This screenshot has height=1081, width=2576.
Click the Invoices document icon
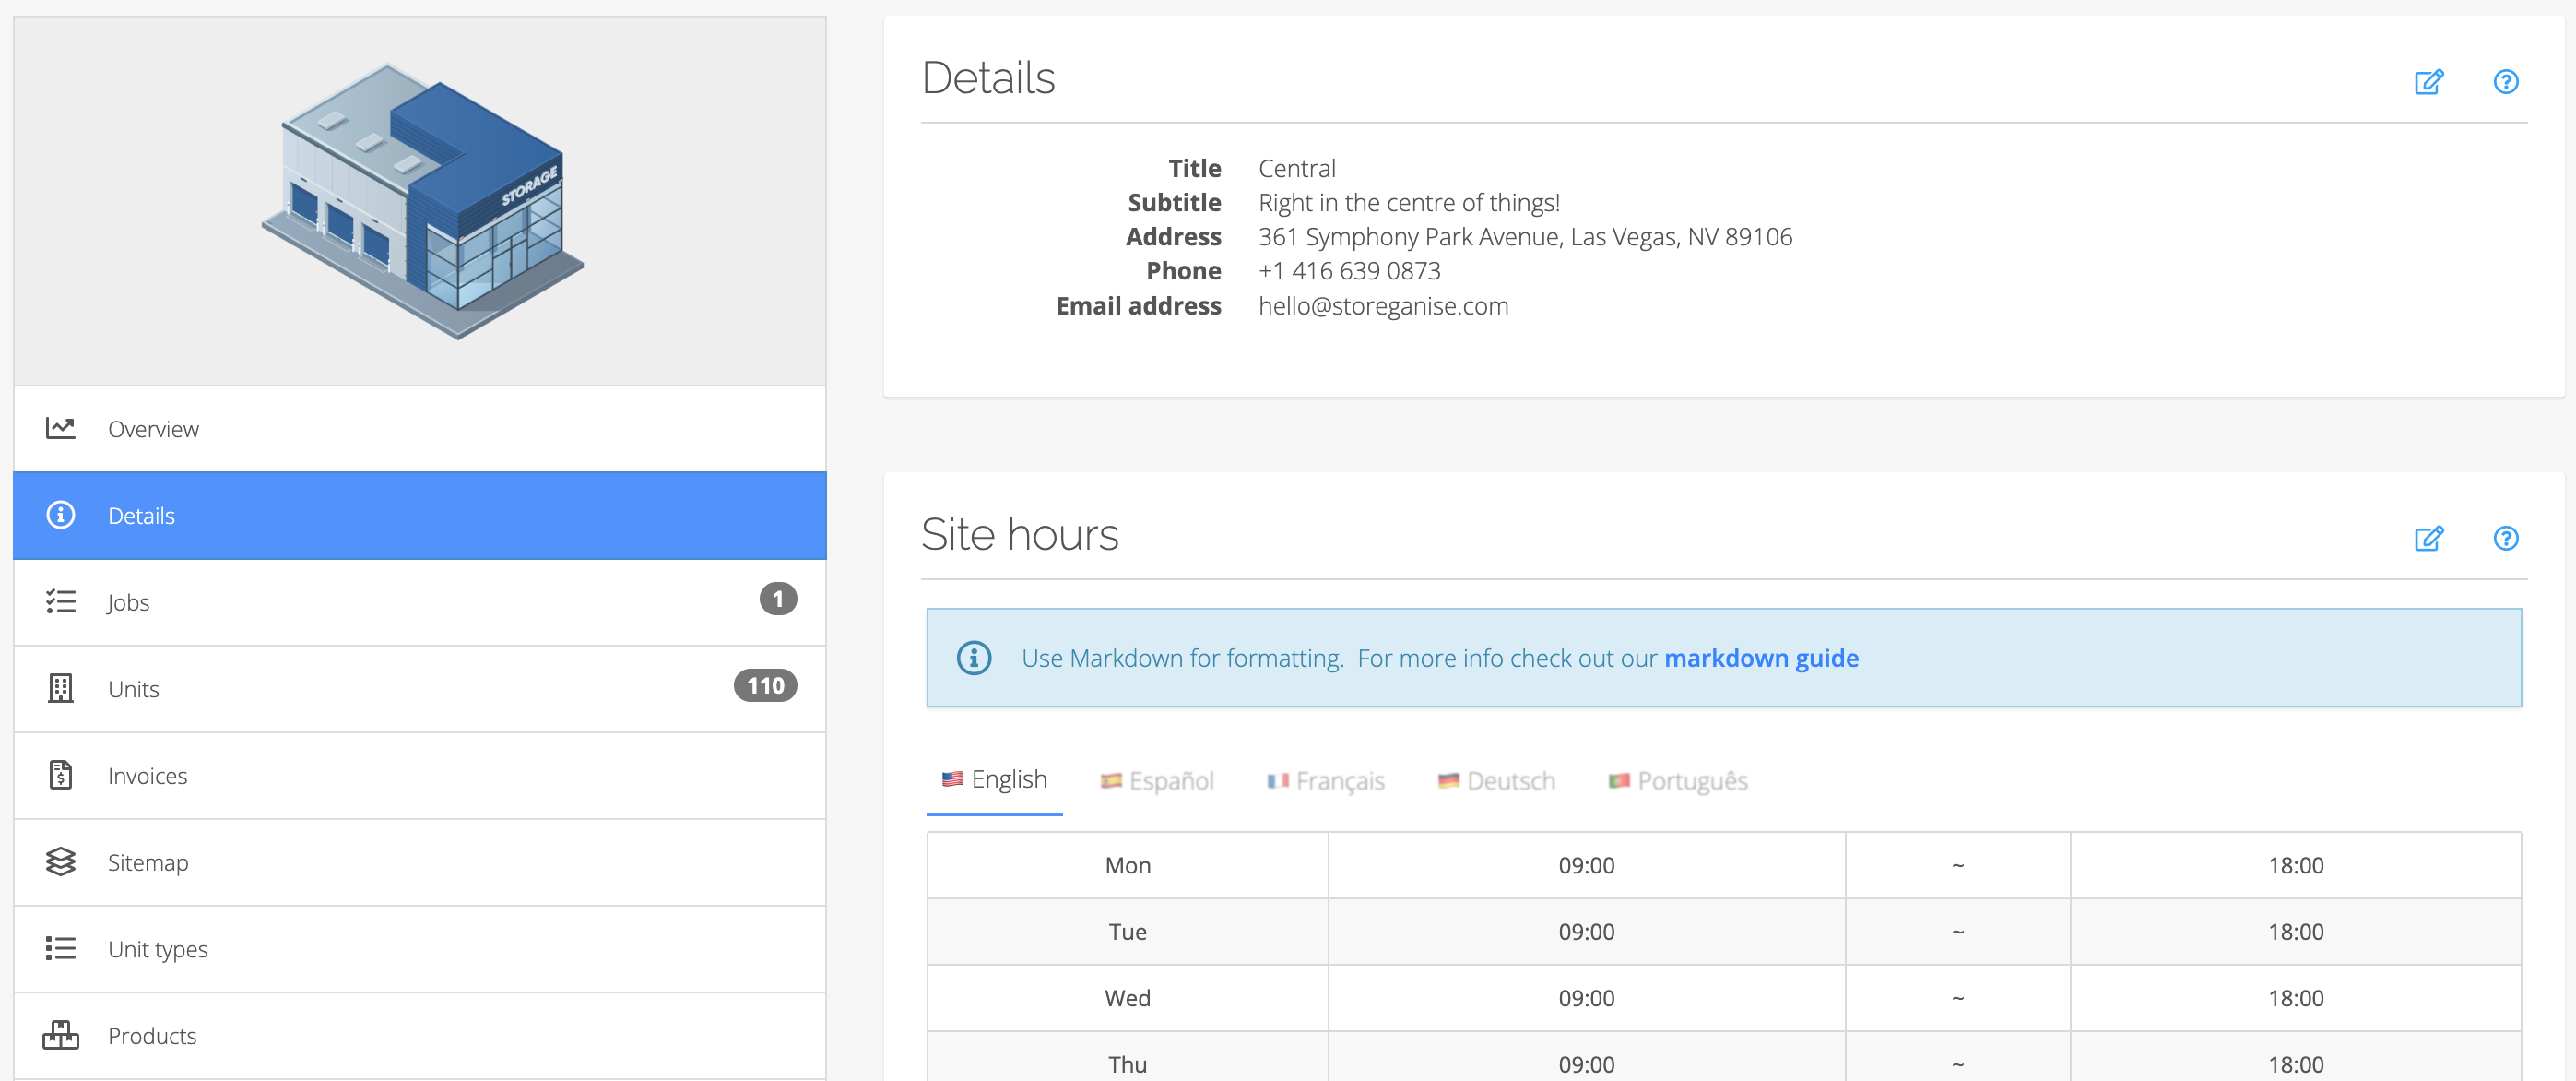coord(60,775)
